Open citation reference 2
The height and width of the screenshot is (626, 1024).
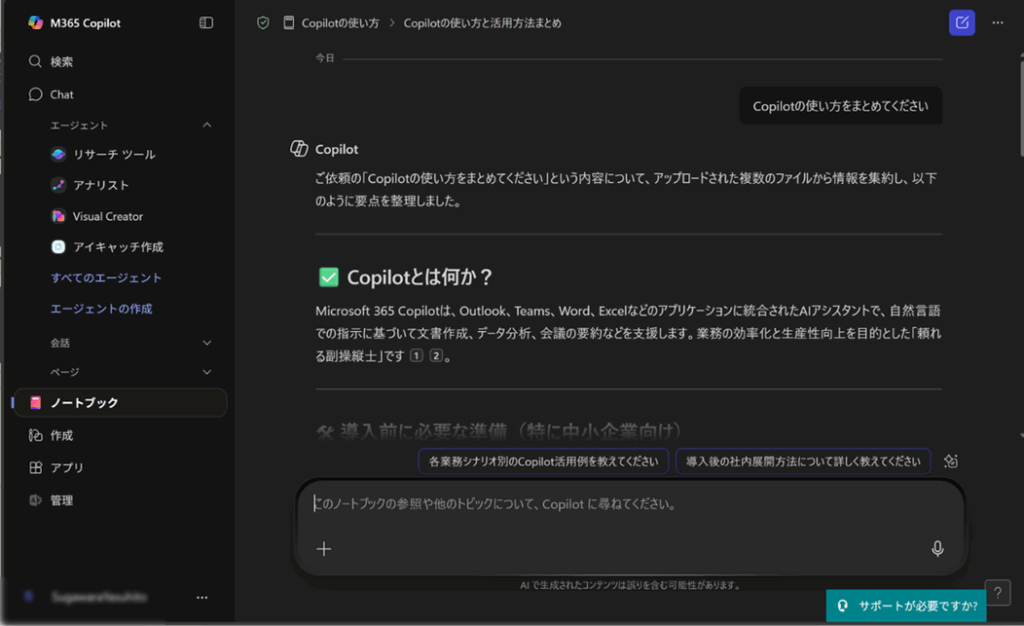(x=436, y=356)
